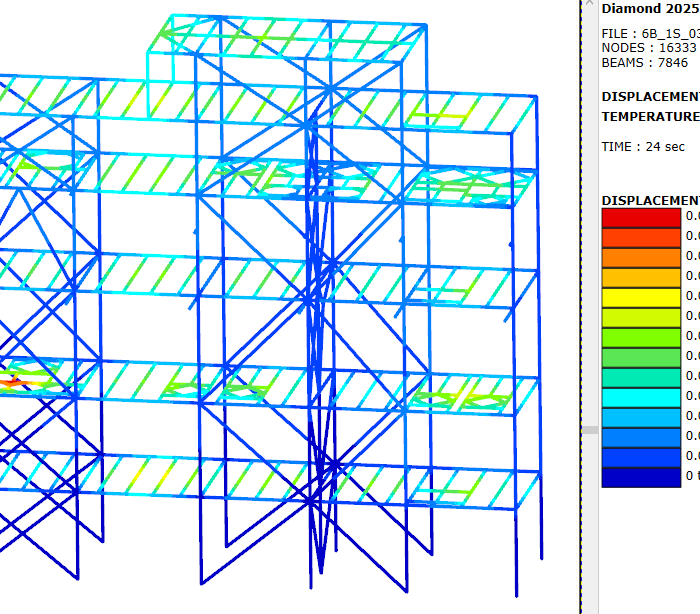Click the darkest blue zero-value legend swatch
The height and width of the screenshot is (614, 700).
[640, 477]
